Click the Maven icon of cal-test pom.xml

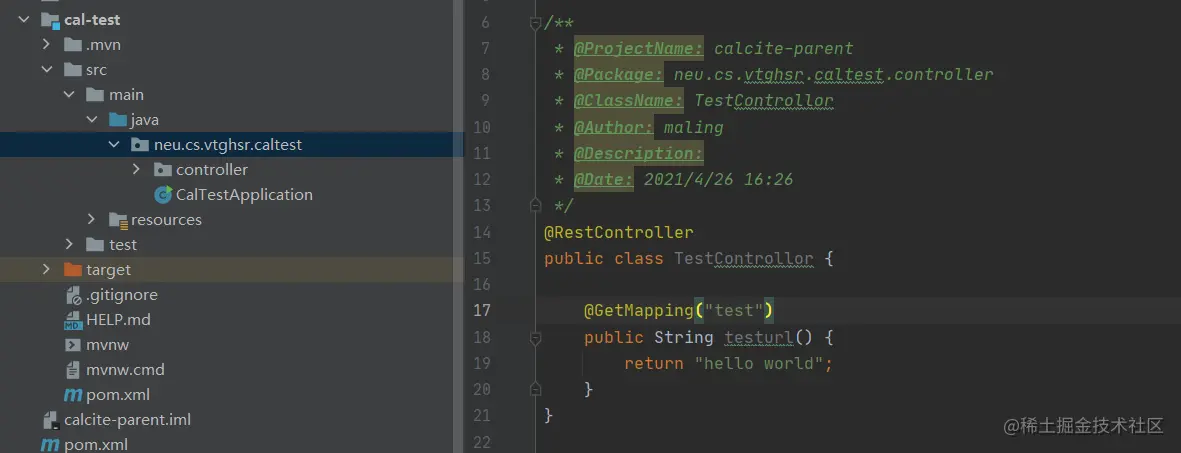tap(73, 394)
